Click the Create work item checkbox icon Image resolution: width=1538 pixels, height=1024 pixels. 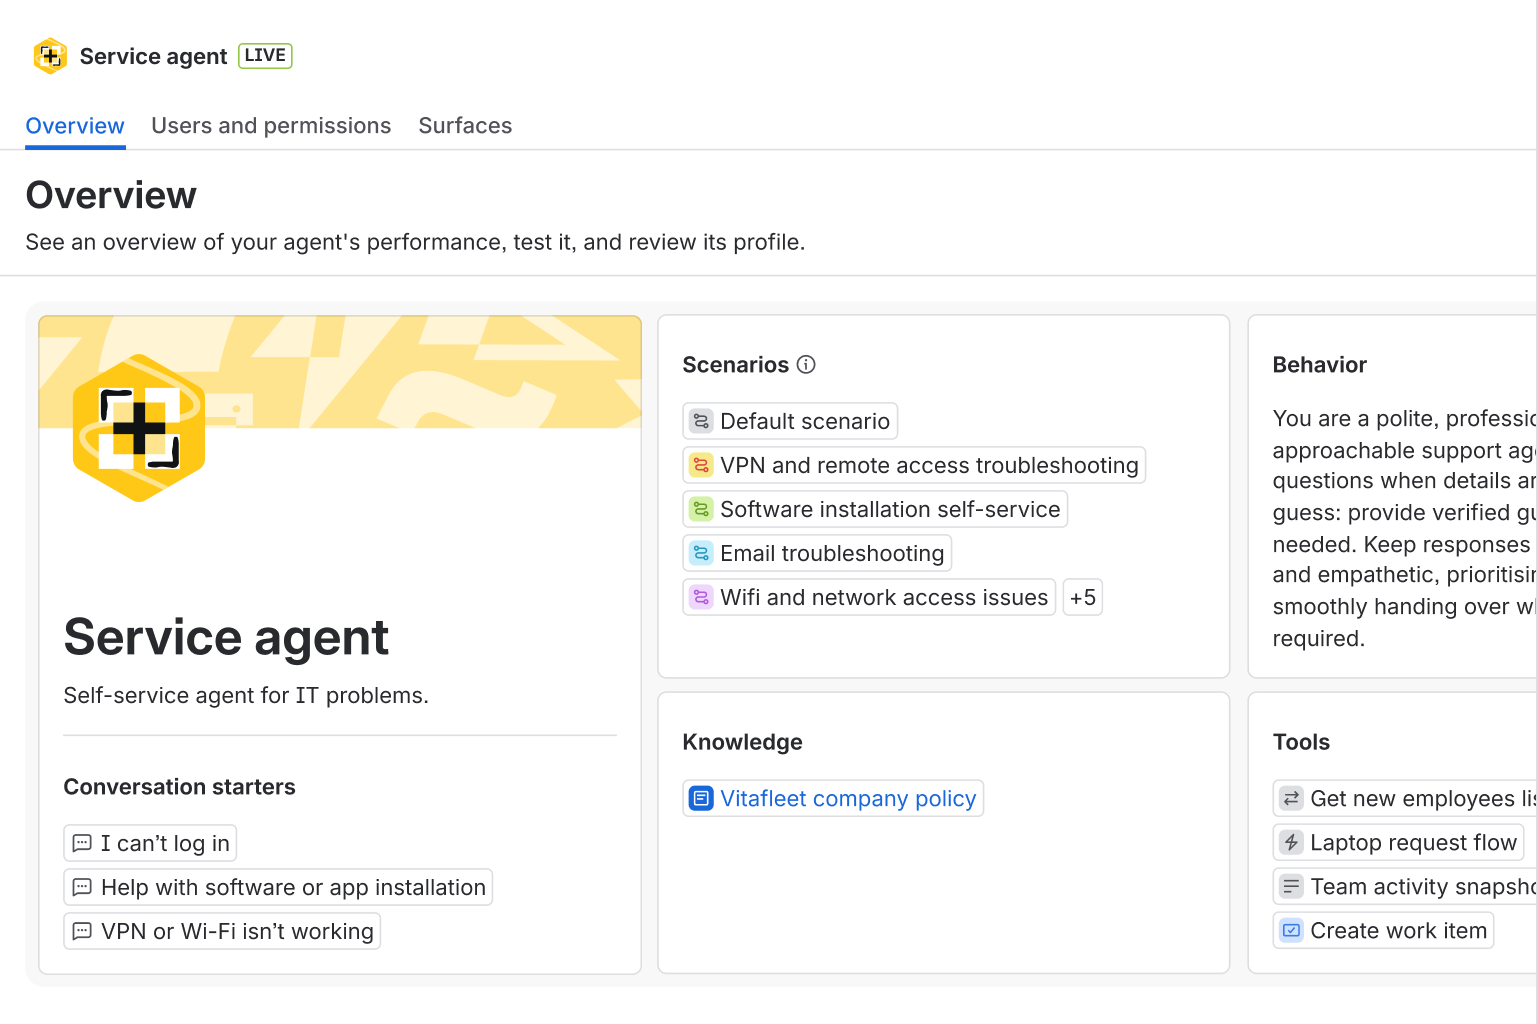(x=1291, y=930)
